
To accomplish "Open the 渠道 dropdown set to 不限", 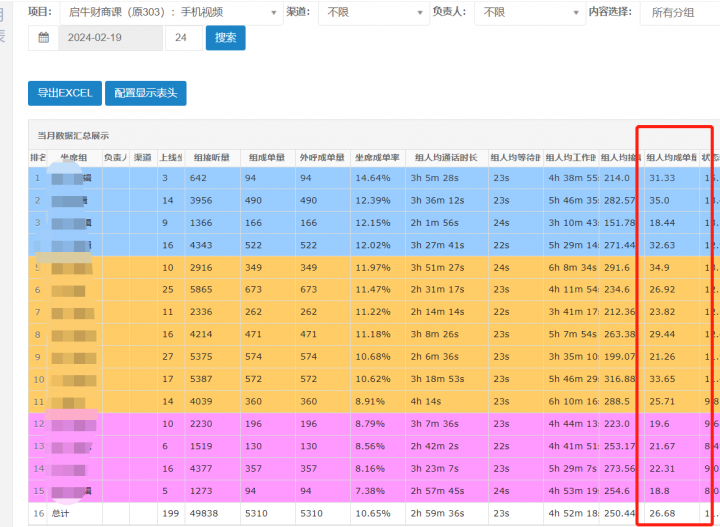I will coord(374,12).
